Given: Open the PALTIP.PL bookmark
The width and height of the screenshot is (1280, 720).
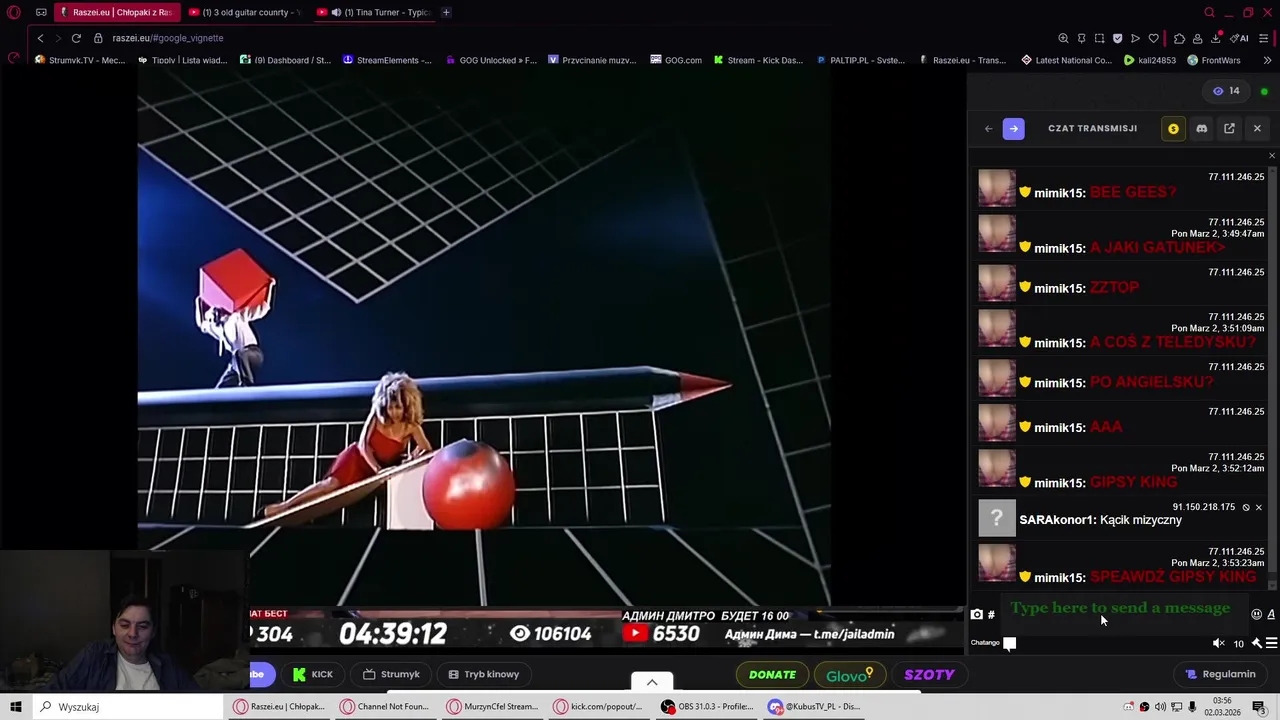Looking at the screenshot, I should pos(860,60).
